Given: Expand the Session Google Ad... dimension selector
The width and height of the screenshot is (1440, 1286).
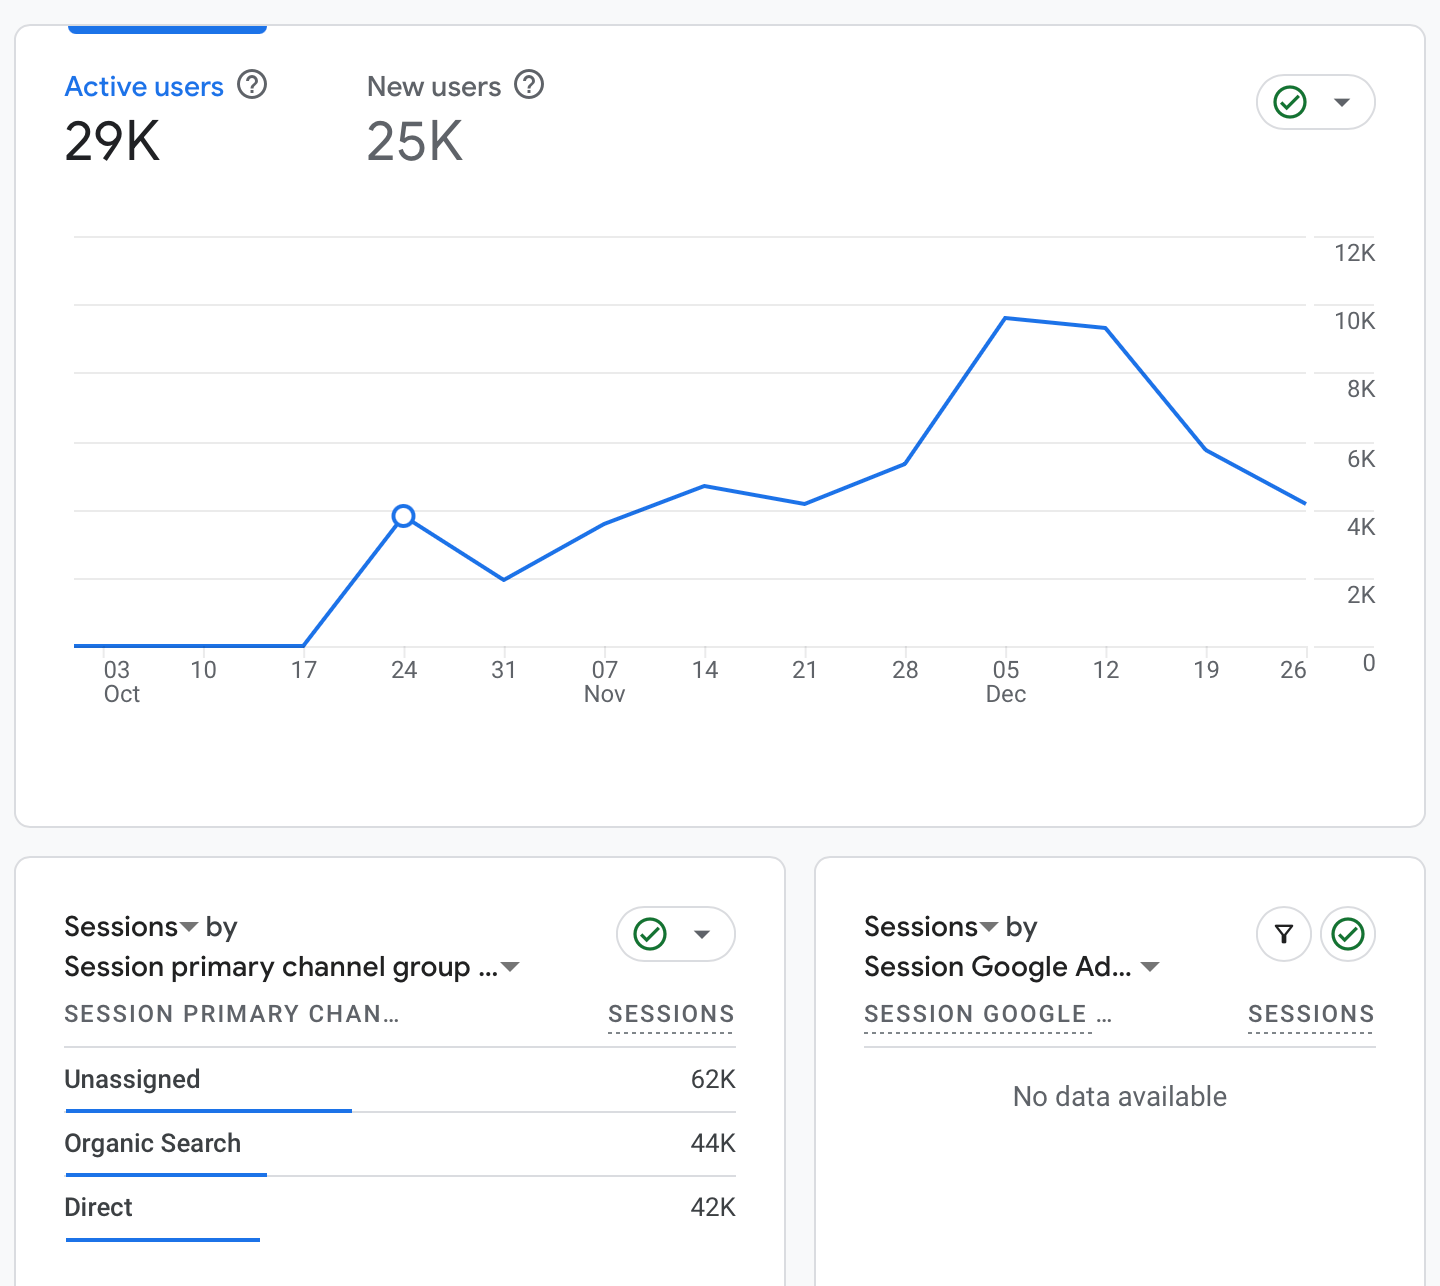Looking at the screenshot, I should pos(1150,967).
